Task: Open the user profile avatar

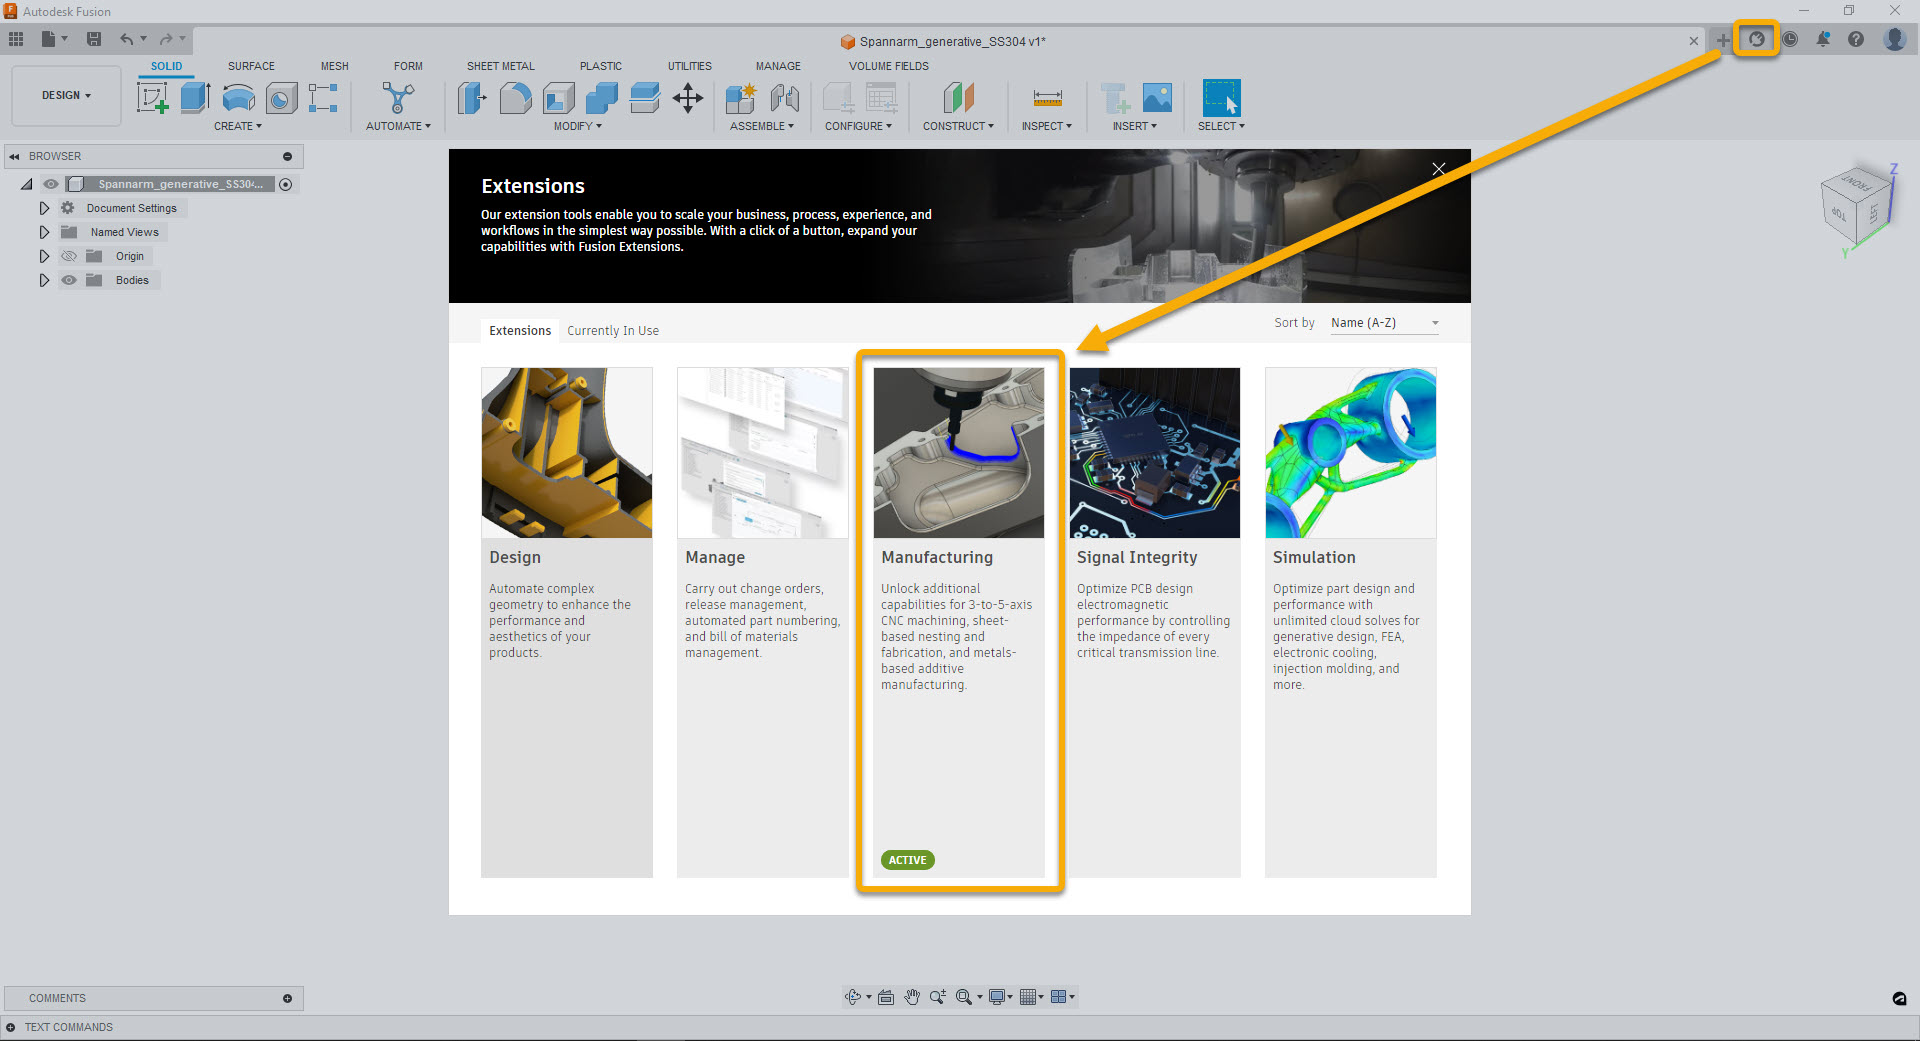Action: 1894,39
